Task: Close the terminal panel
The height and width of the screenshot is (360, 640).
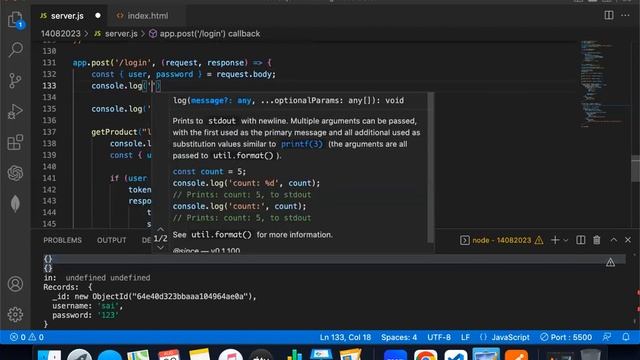Action: pos(628,240)
